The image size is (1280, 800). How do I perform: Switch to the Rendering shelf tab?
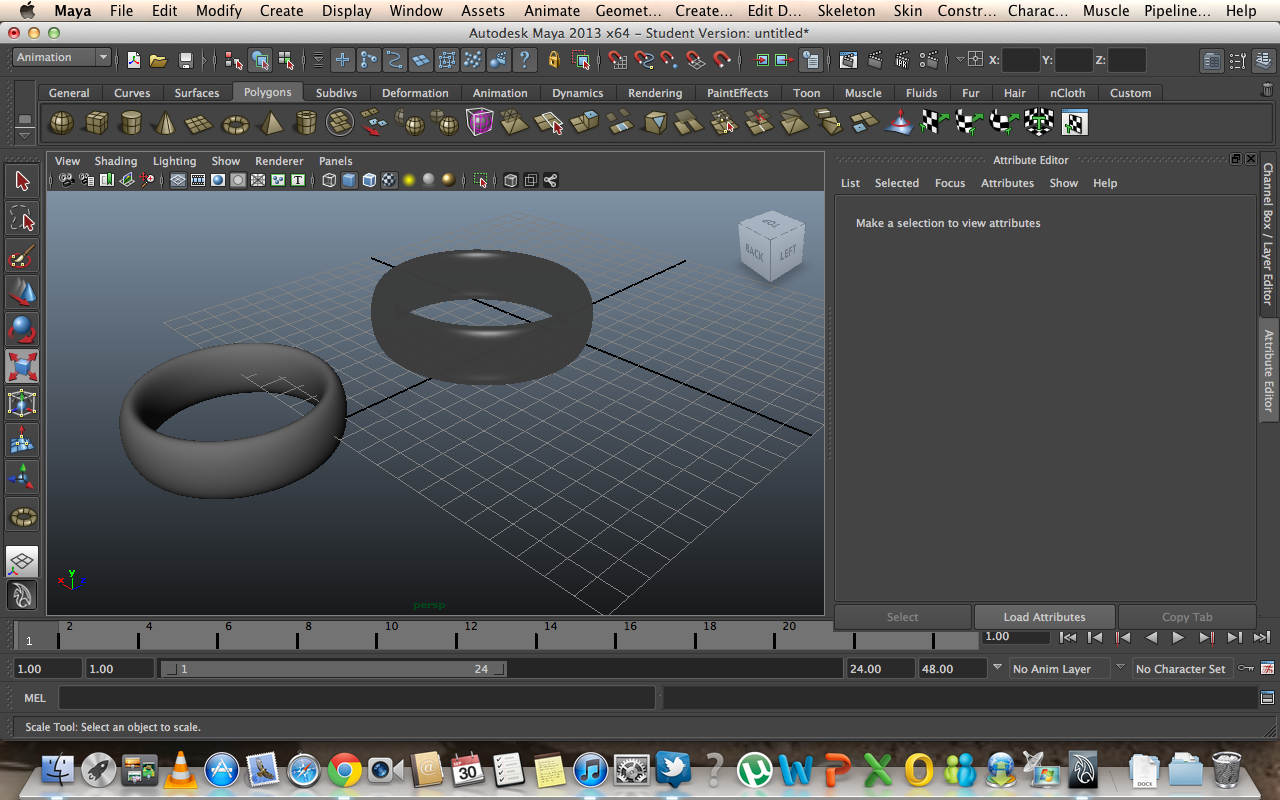pos(654,92)
